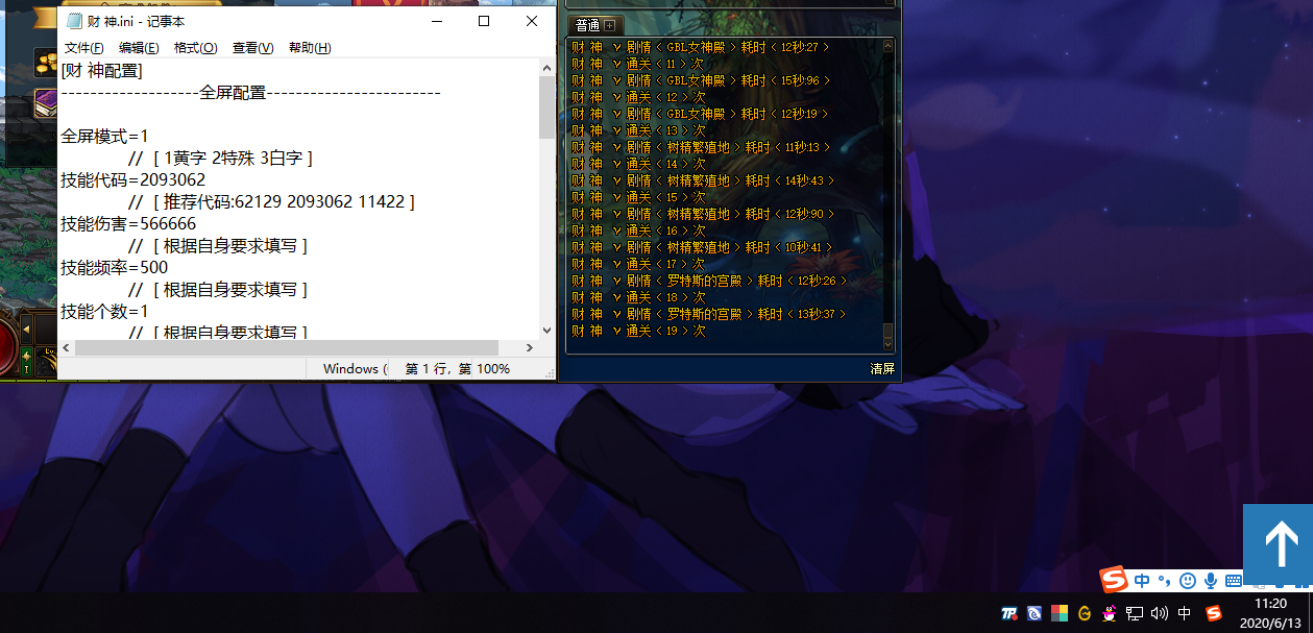Open the volume speaker tray icon
This screenshot has width=1313, height=633.
[x=1159, y=613]
